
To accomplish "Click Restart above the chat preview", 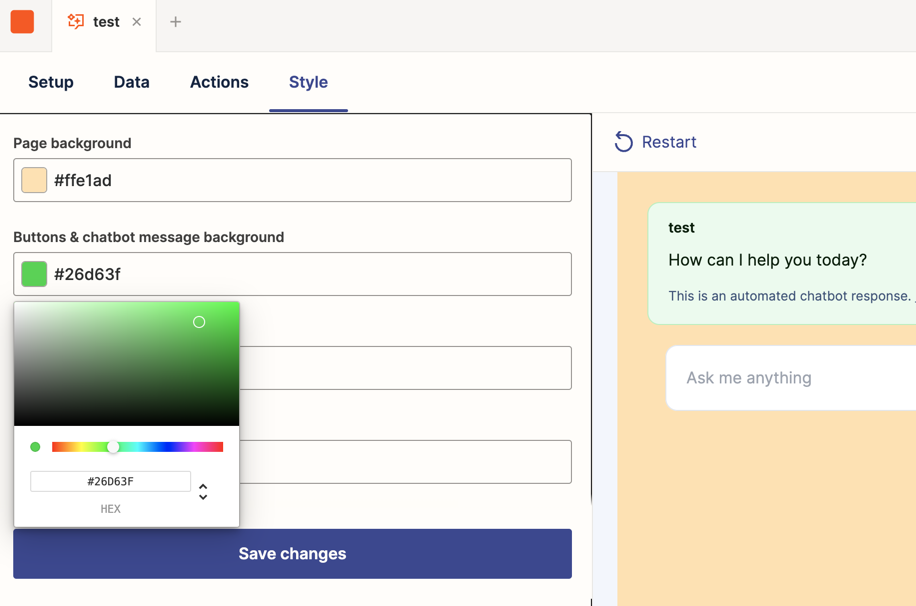I will (668, 142).
